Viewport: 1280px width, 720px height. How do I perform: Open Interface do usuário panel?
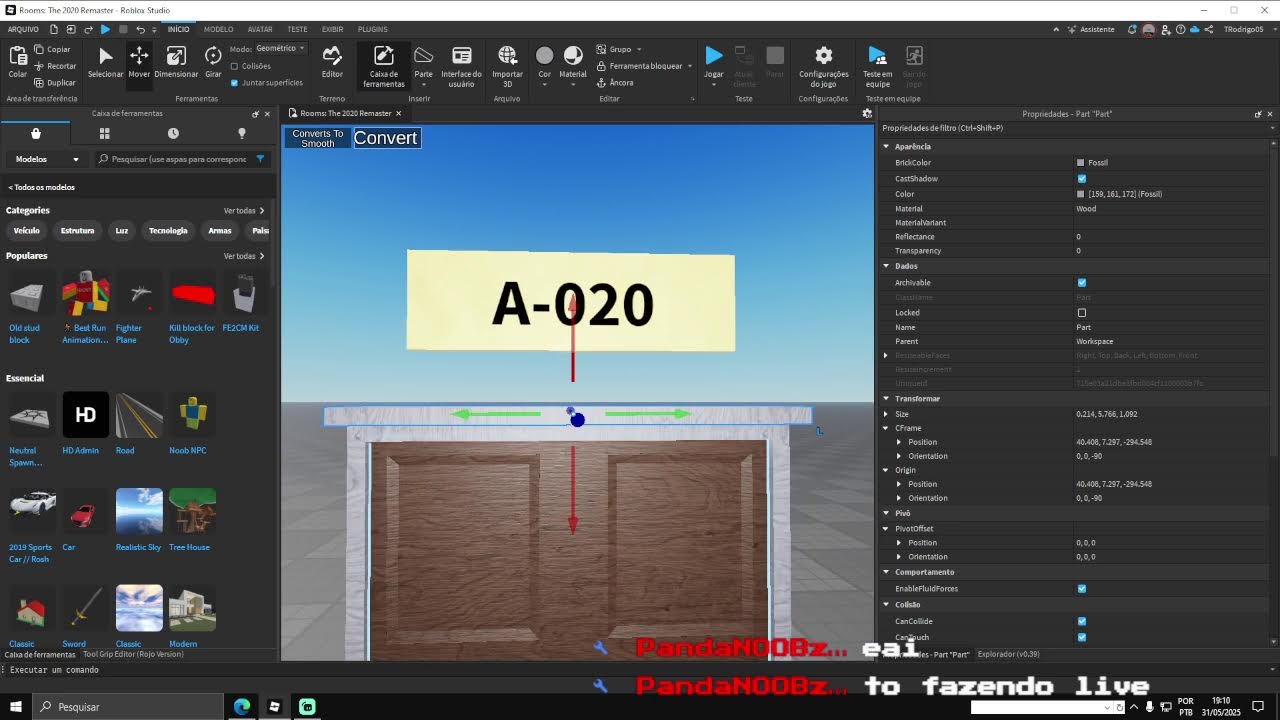click(461, 66)
